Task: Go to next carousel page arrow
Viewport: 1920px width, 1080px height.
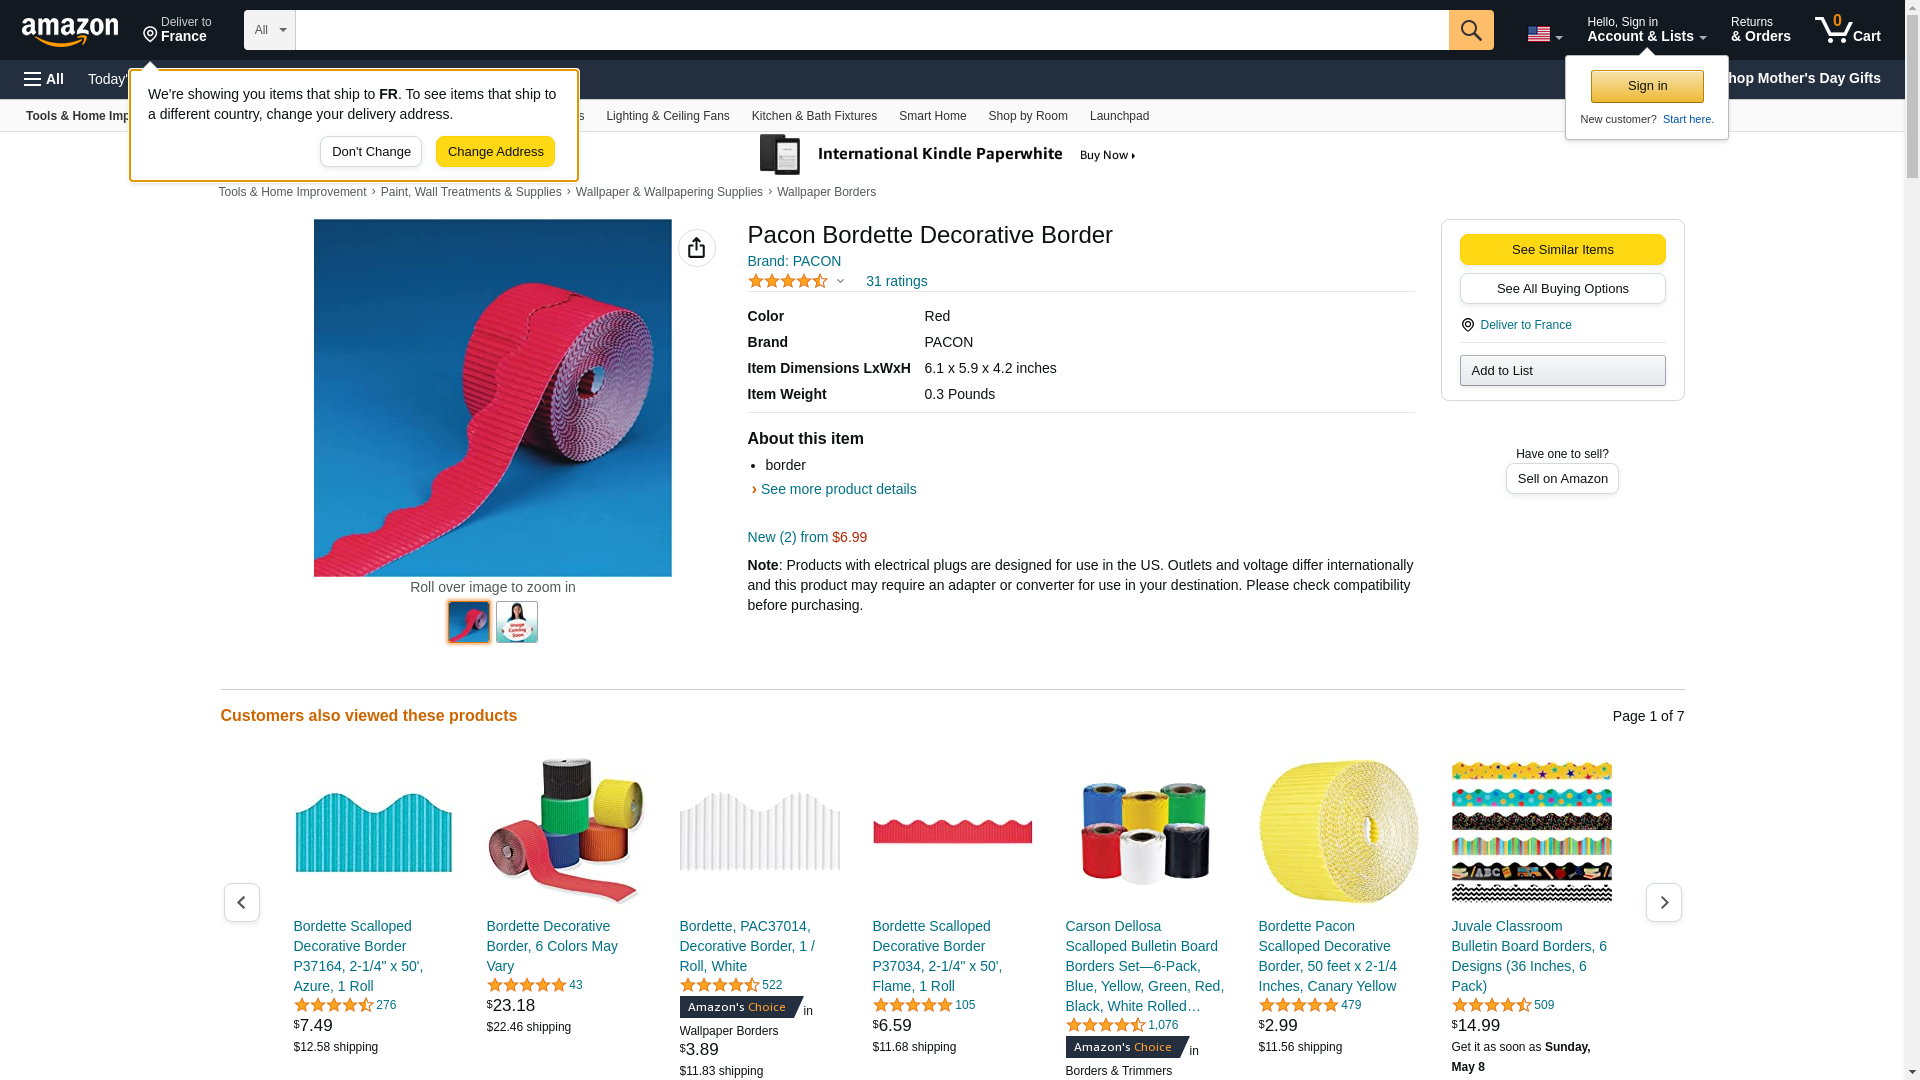Action: (x=1663, y=902)
